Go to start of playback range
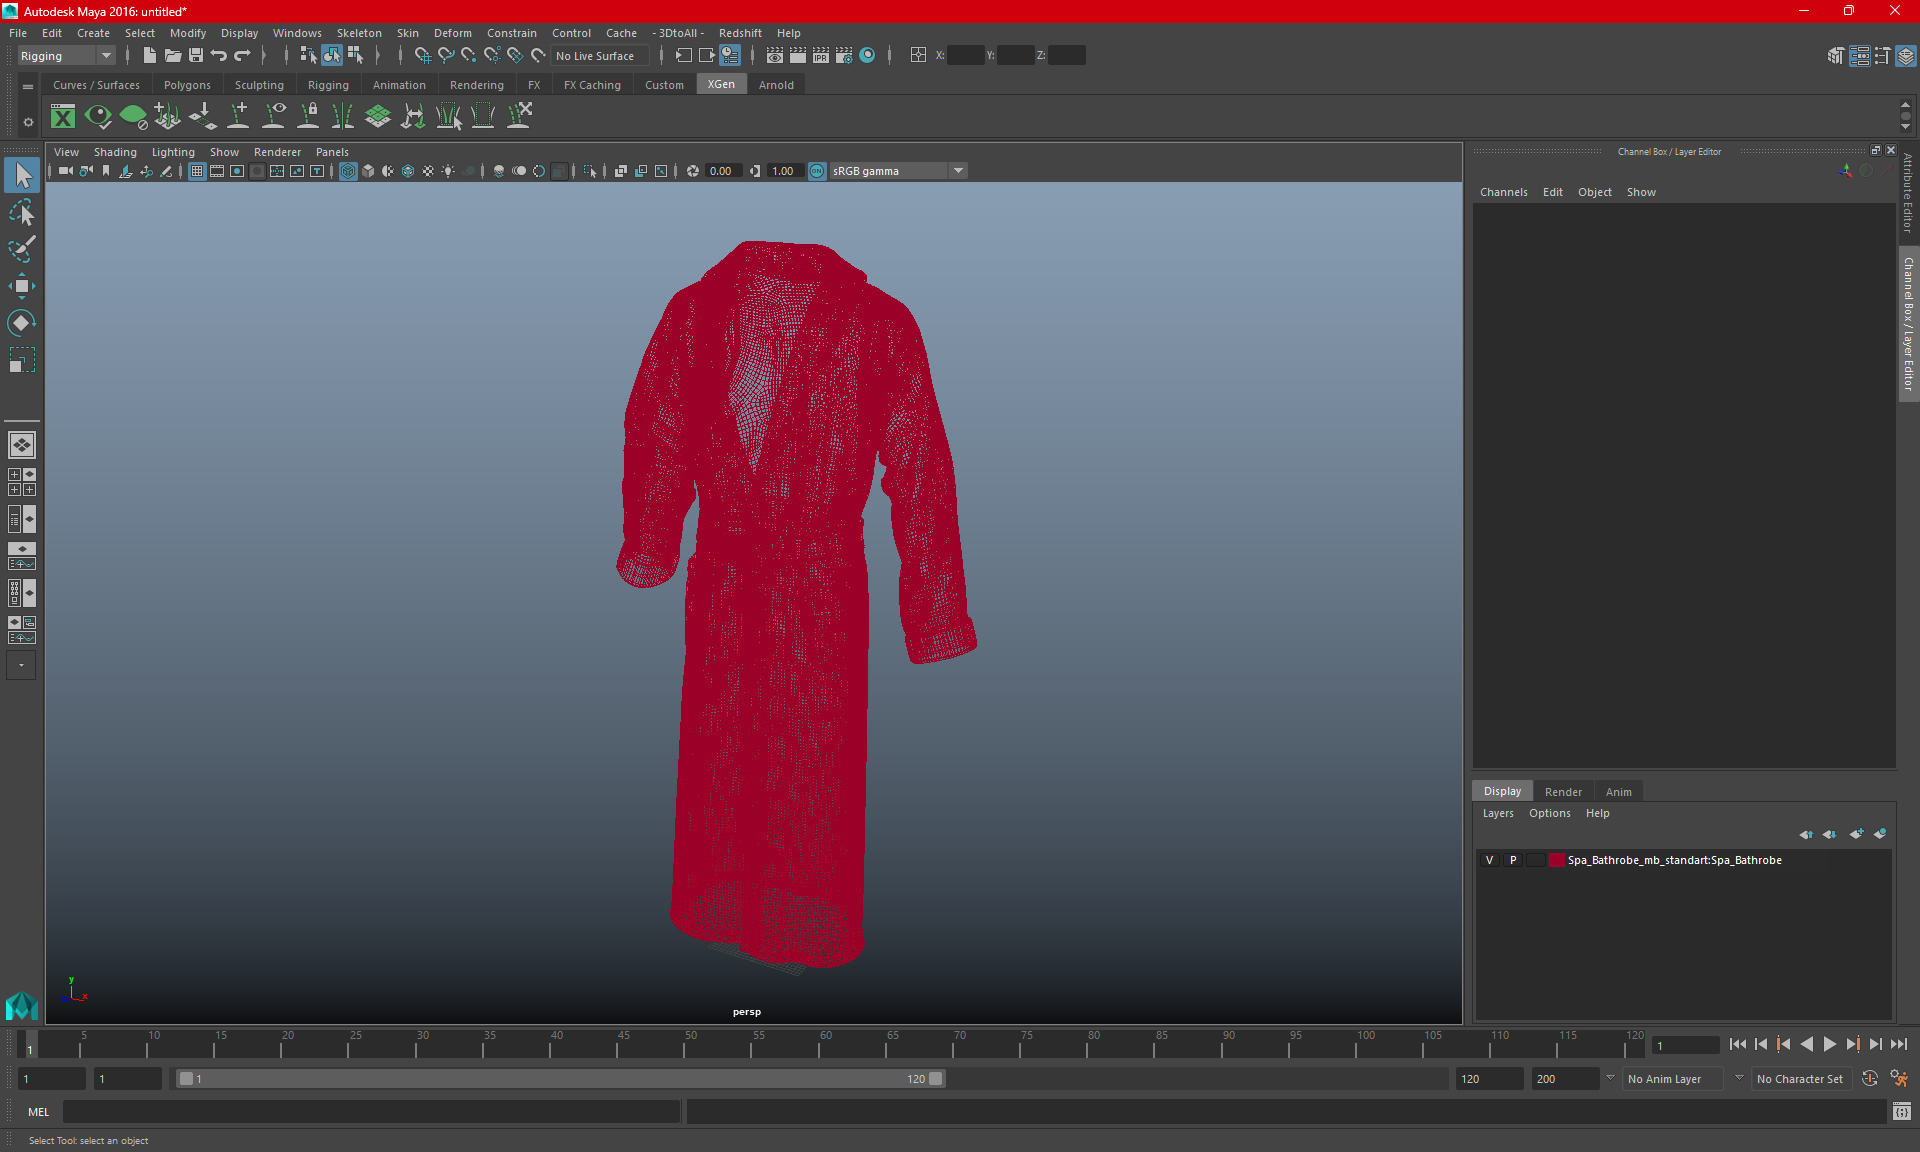 [1738, 1044]
